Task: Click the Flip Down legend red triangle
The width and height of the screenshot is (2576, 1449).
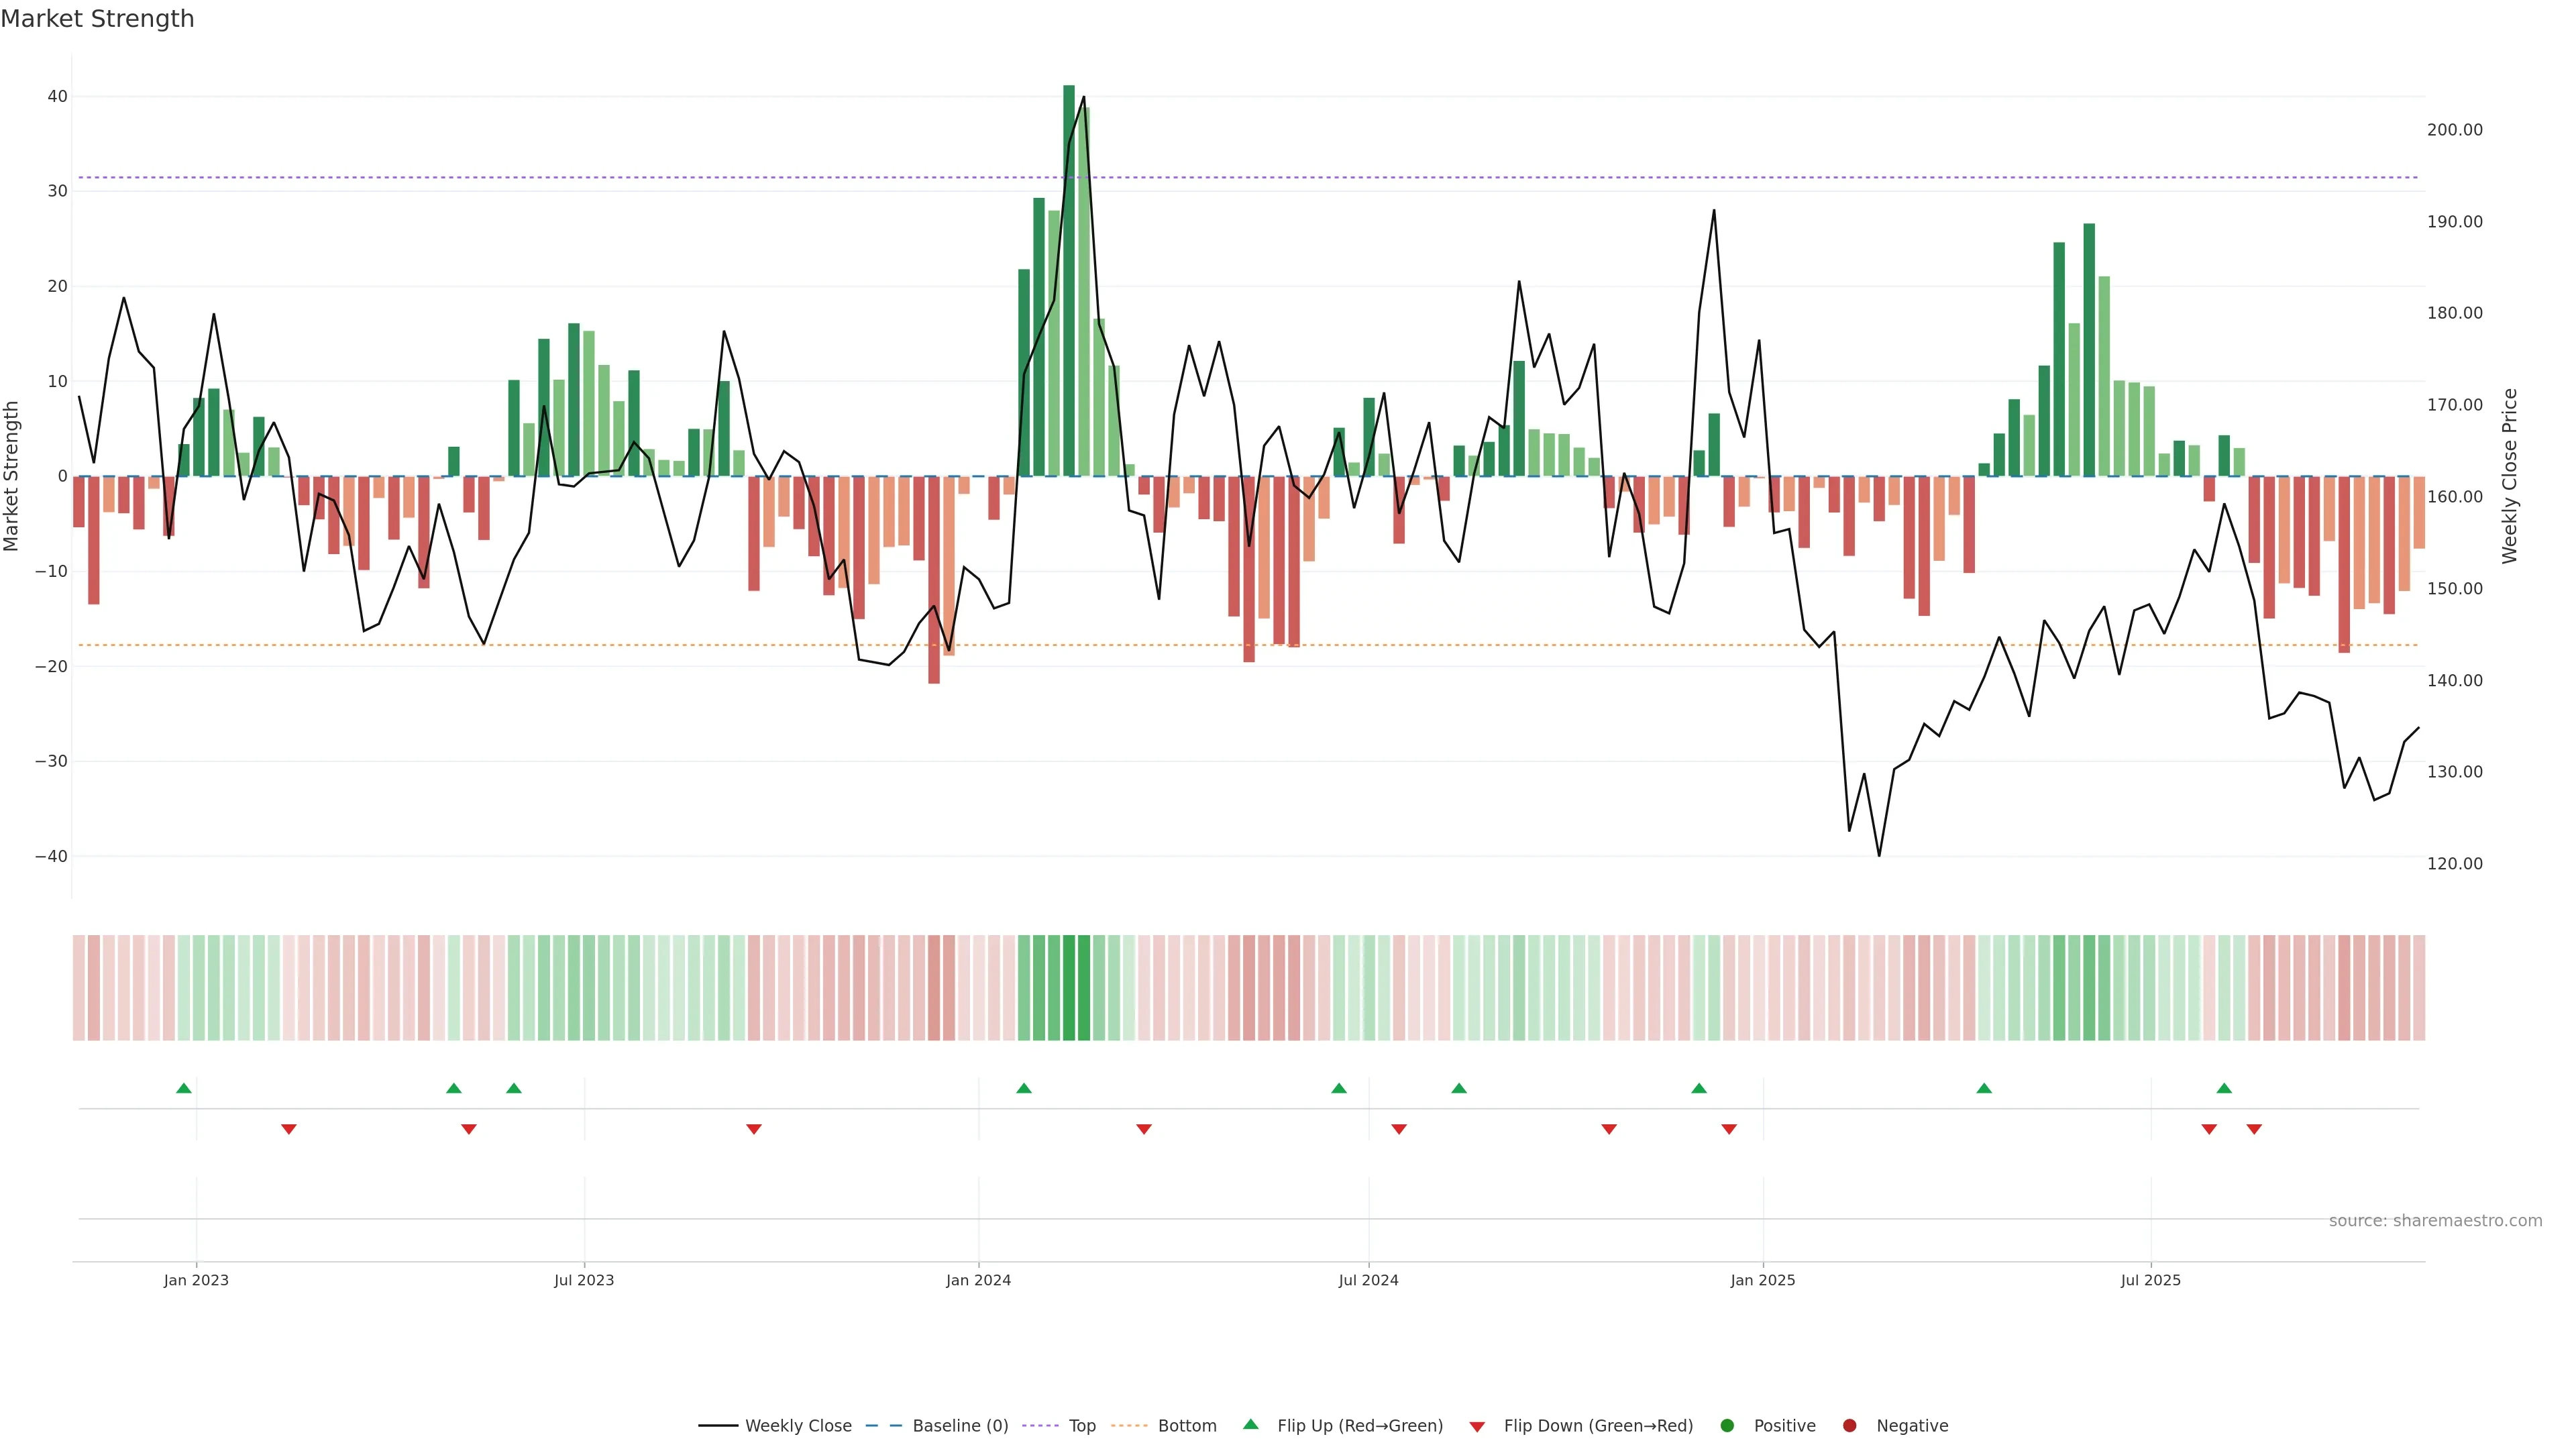Action: [1477, 1426]
